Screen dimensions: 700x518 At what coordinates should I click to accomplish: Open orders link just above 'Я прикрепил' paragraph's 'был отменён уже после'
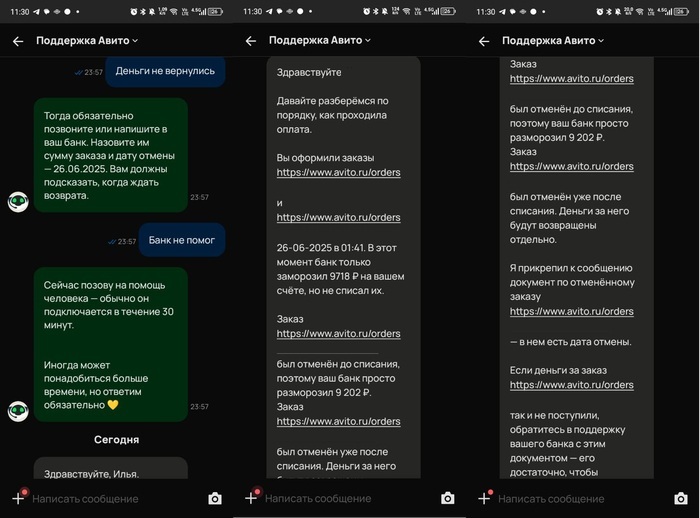pyautogui.click(x=571, y=166)
